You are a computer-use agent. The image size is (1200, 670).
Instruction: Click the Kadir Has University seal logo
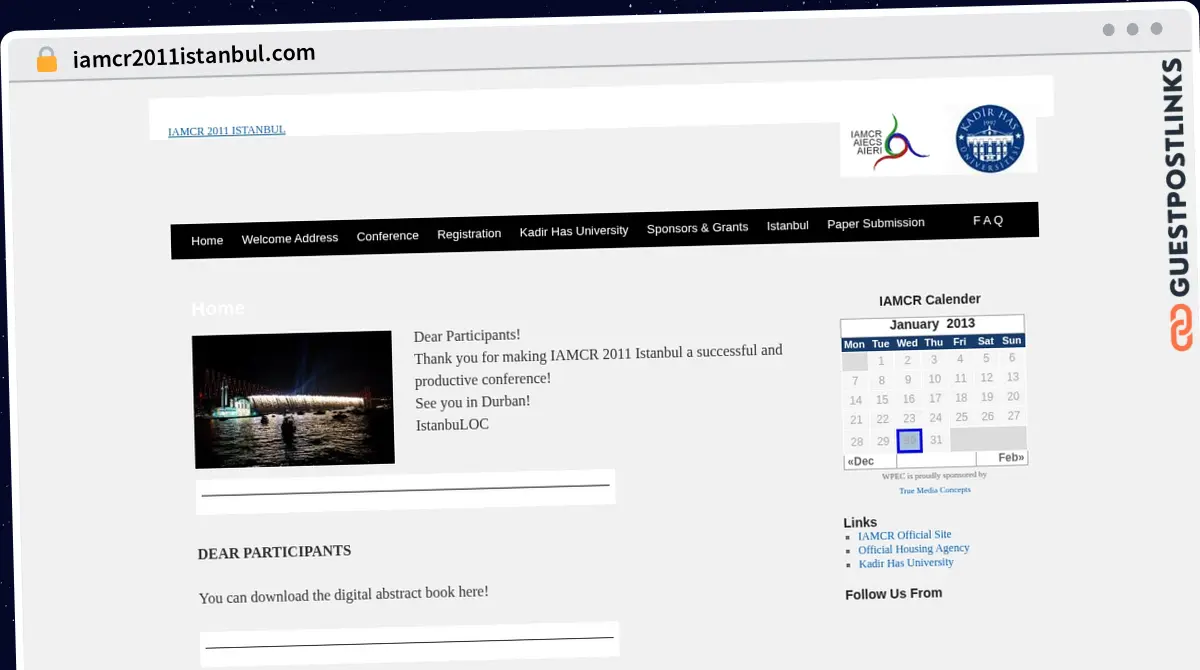(x=989, y=140)
